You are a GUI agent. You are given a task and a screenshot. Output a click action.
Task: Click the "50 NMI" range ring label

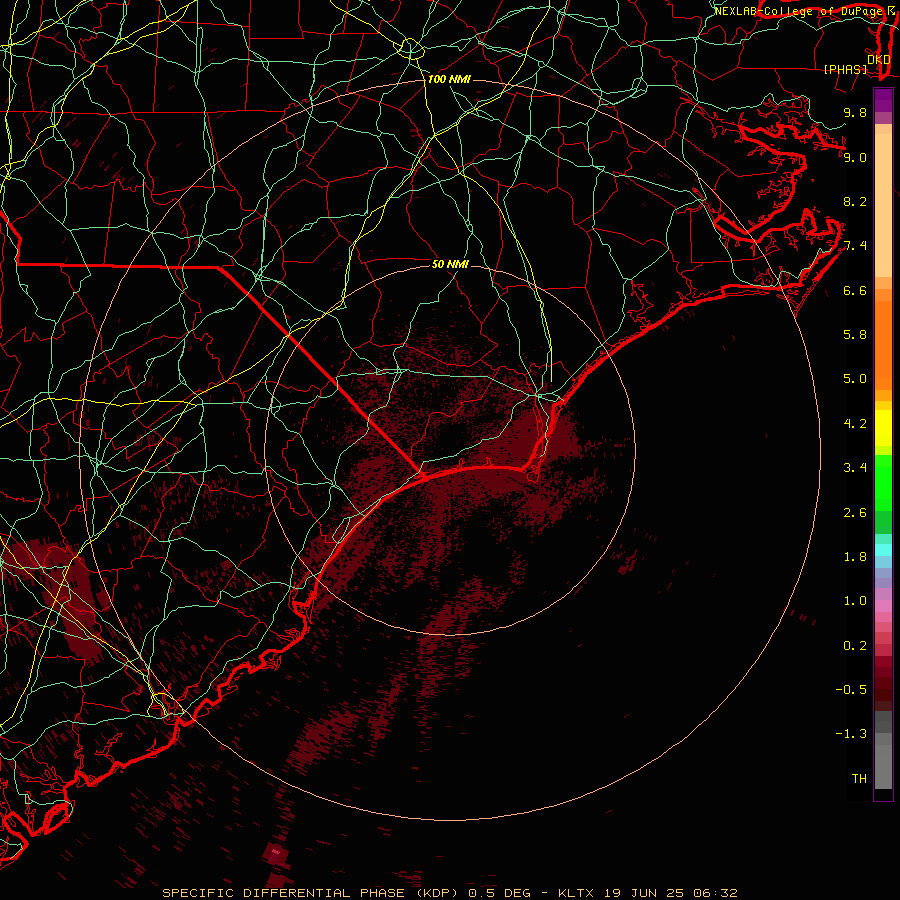pos(450,264)
